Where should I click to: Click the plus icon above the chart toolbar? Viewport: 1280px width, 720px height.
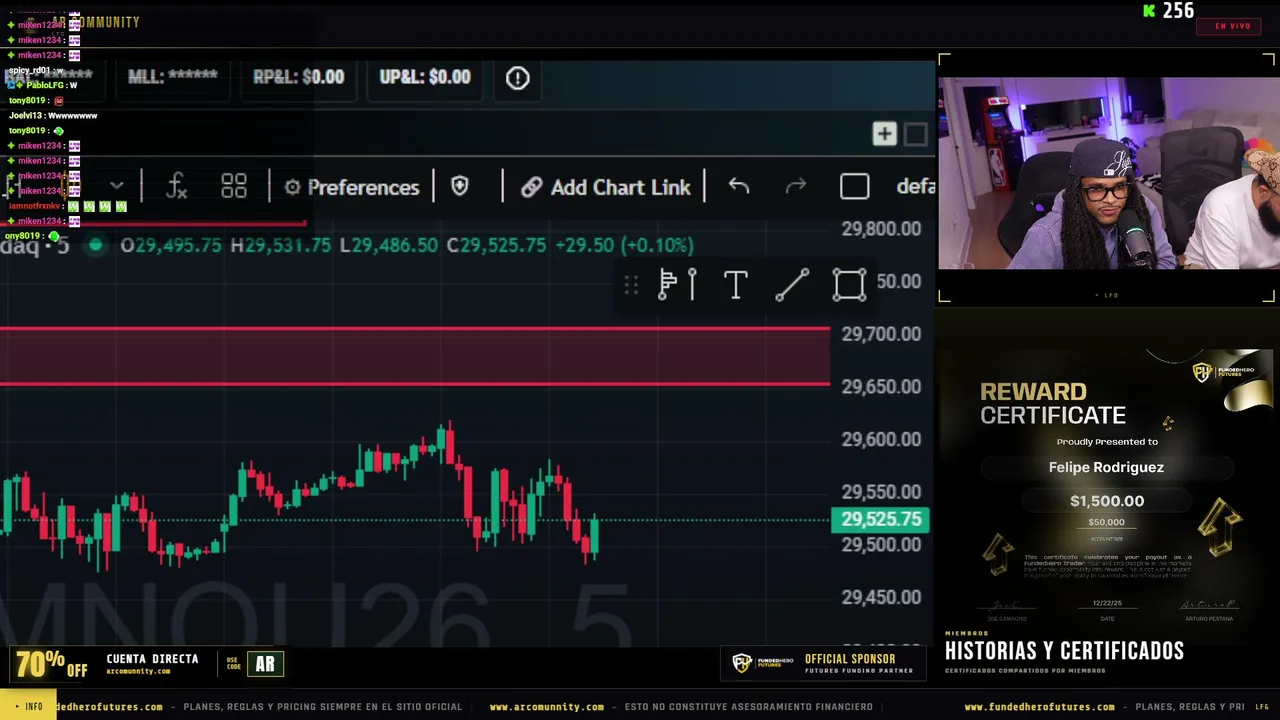884,134
